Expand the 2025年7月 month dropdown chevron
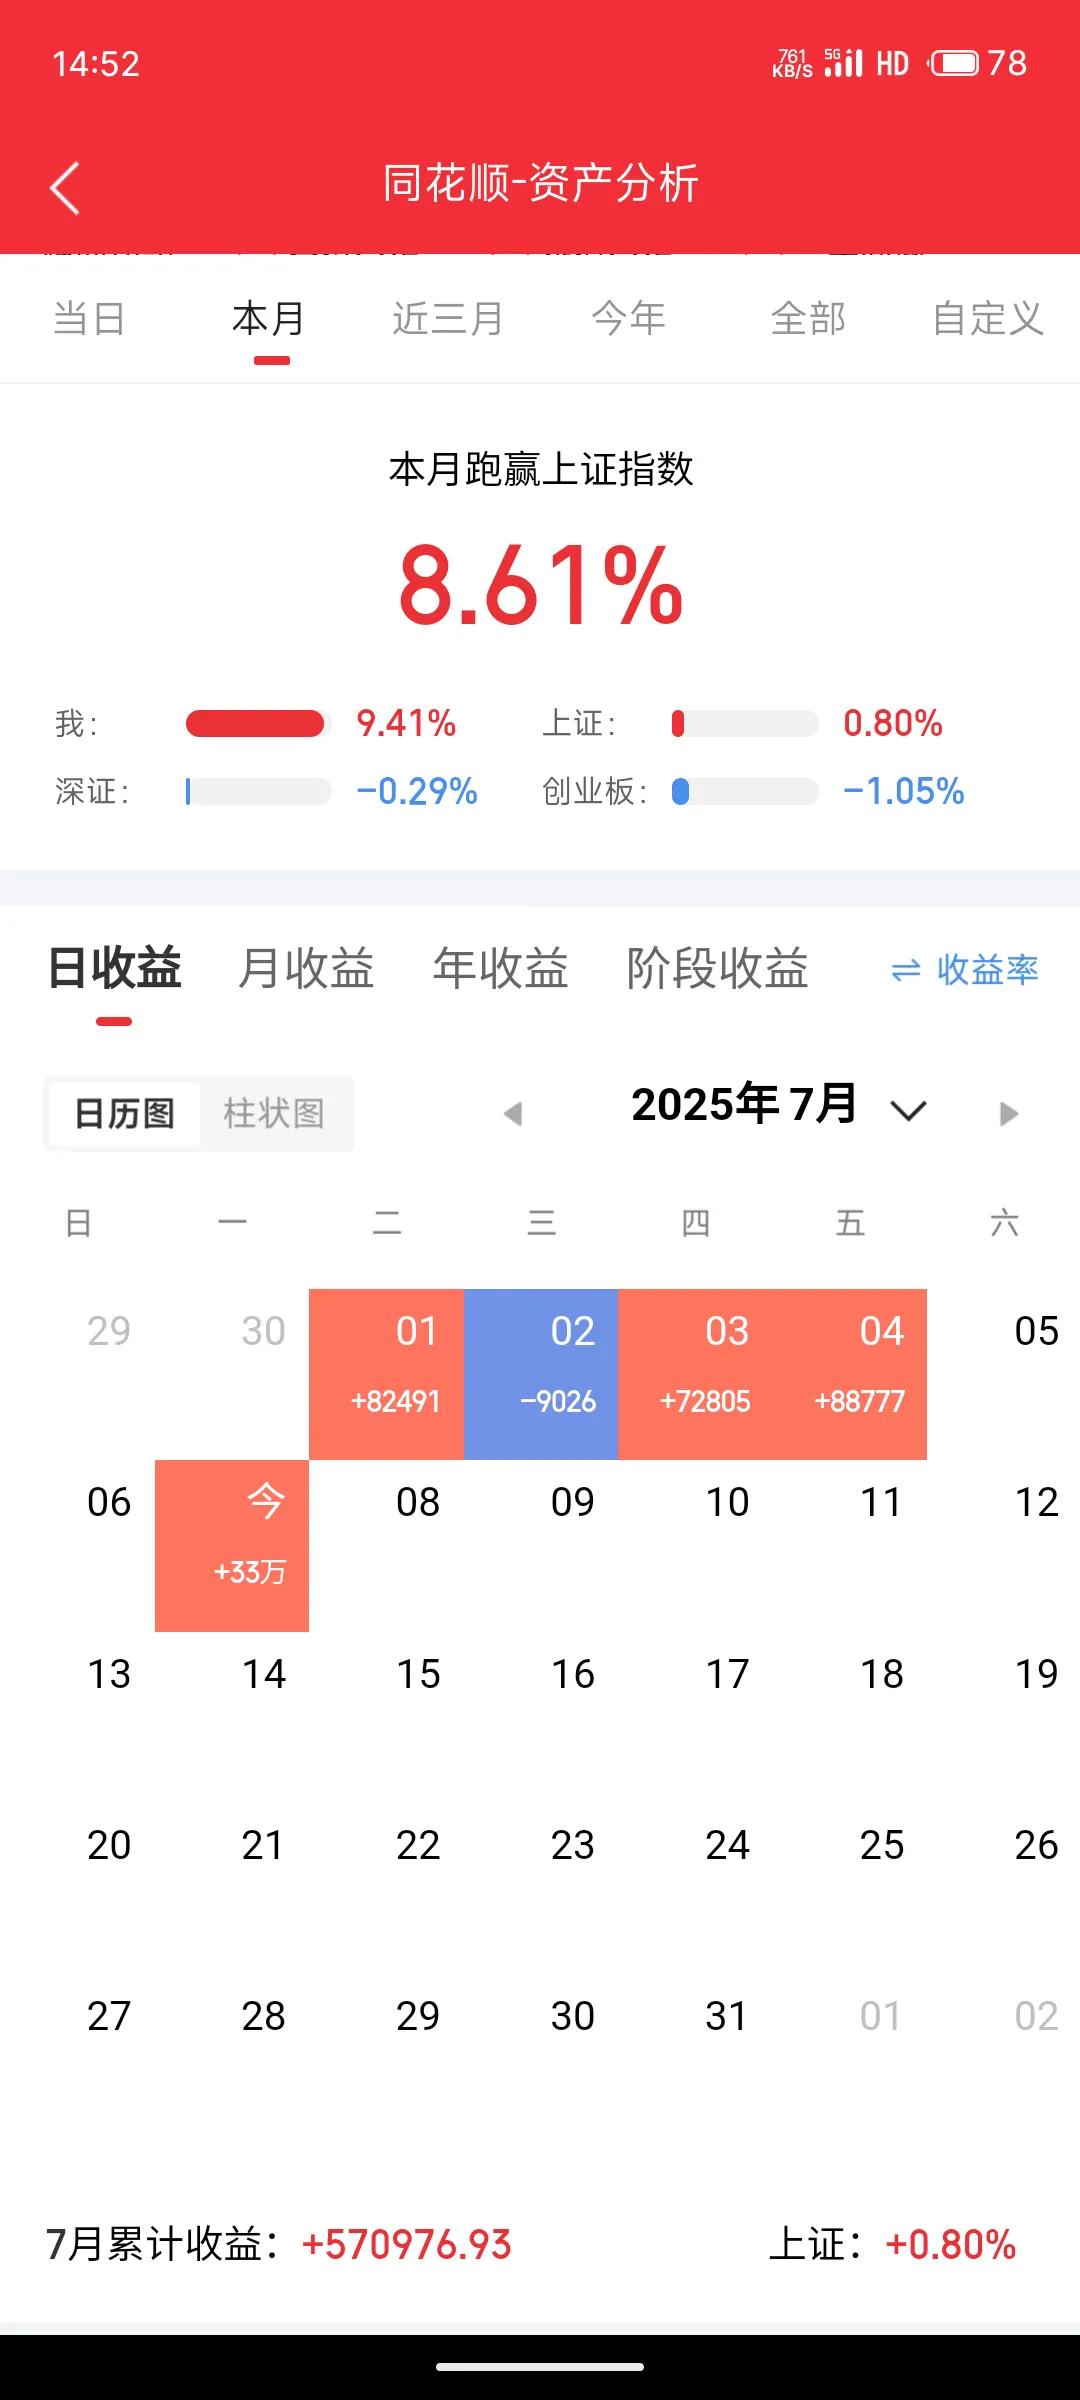1080x2400 pixels. [908, 1110]
